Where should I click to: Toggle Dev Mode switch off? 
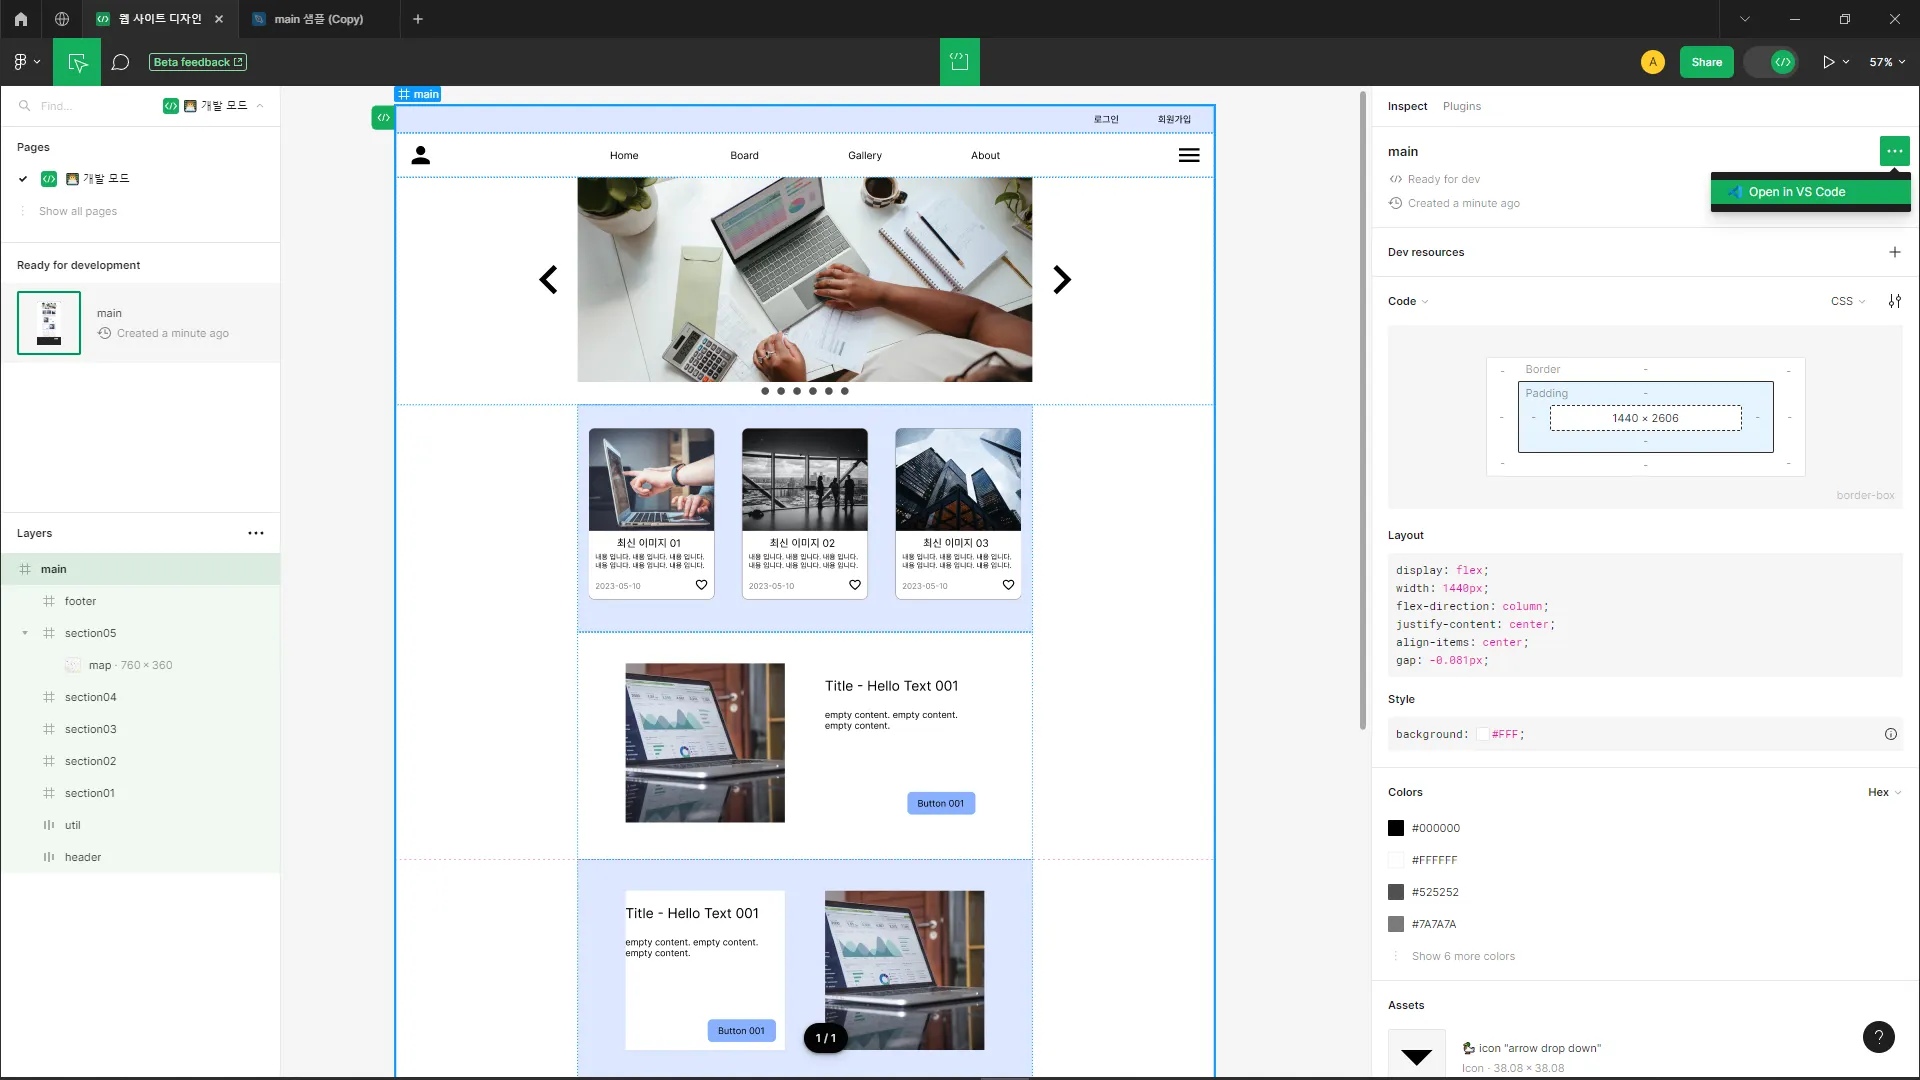1772,62
